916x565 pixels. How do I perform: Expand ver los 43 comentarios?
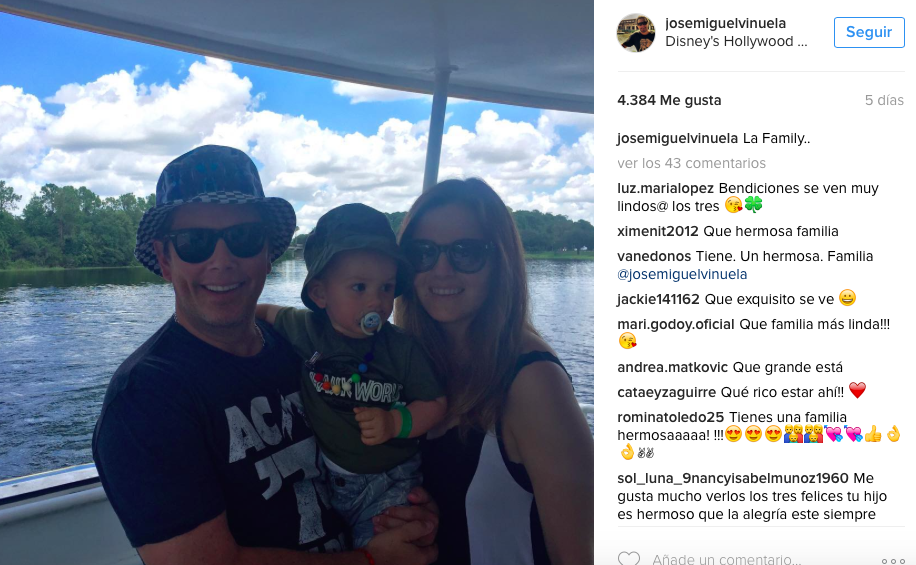(691, 163)
